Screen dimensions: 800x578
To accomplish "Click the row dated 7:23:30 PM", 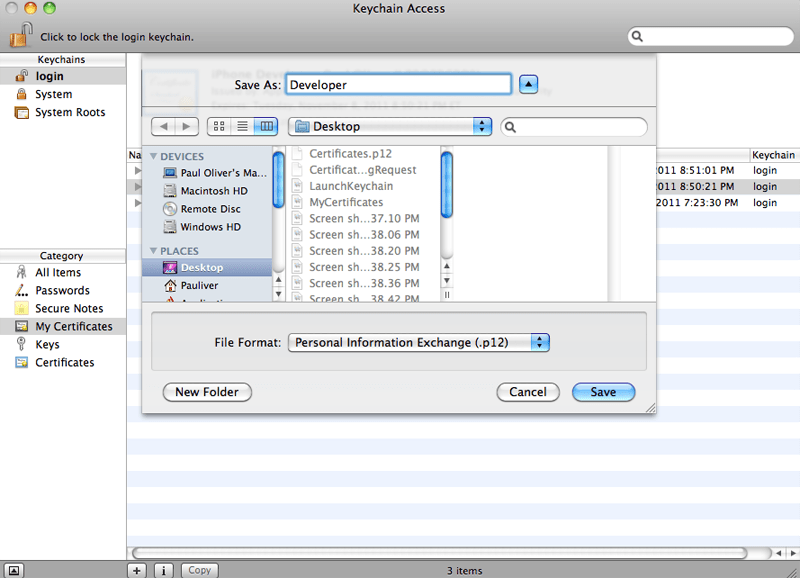I will click(x=728, y=203).
